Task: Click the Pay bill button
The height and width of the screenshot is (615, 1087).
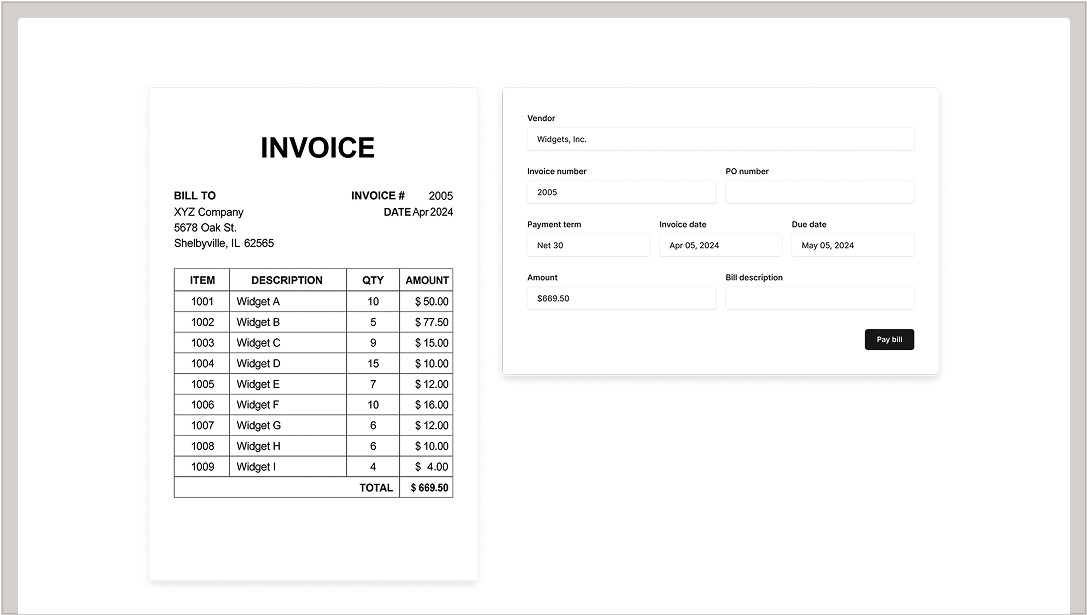Action: [888, 339]
